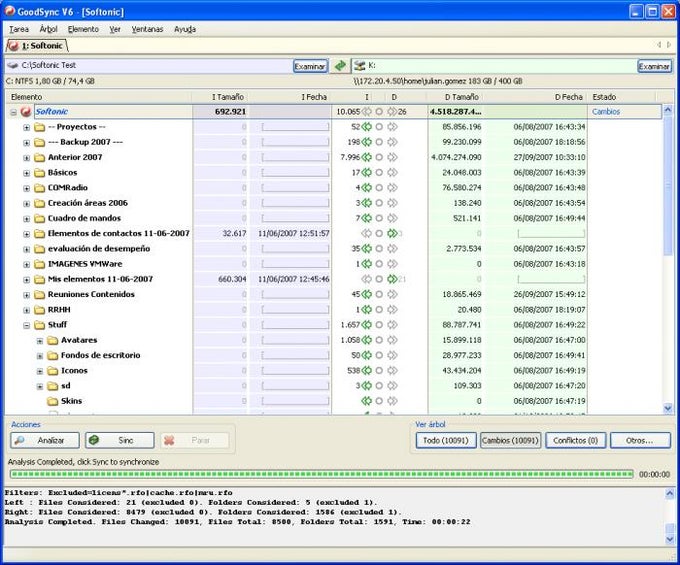
Task: Select do-nothing circle in Softonic root row
Action: click(379, 112)
